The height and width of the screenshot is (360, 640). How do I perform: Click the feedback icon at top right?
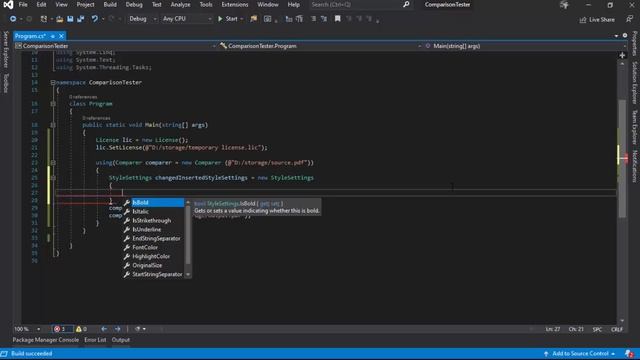[629, 19]
